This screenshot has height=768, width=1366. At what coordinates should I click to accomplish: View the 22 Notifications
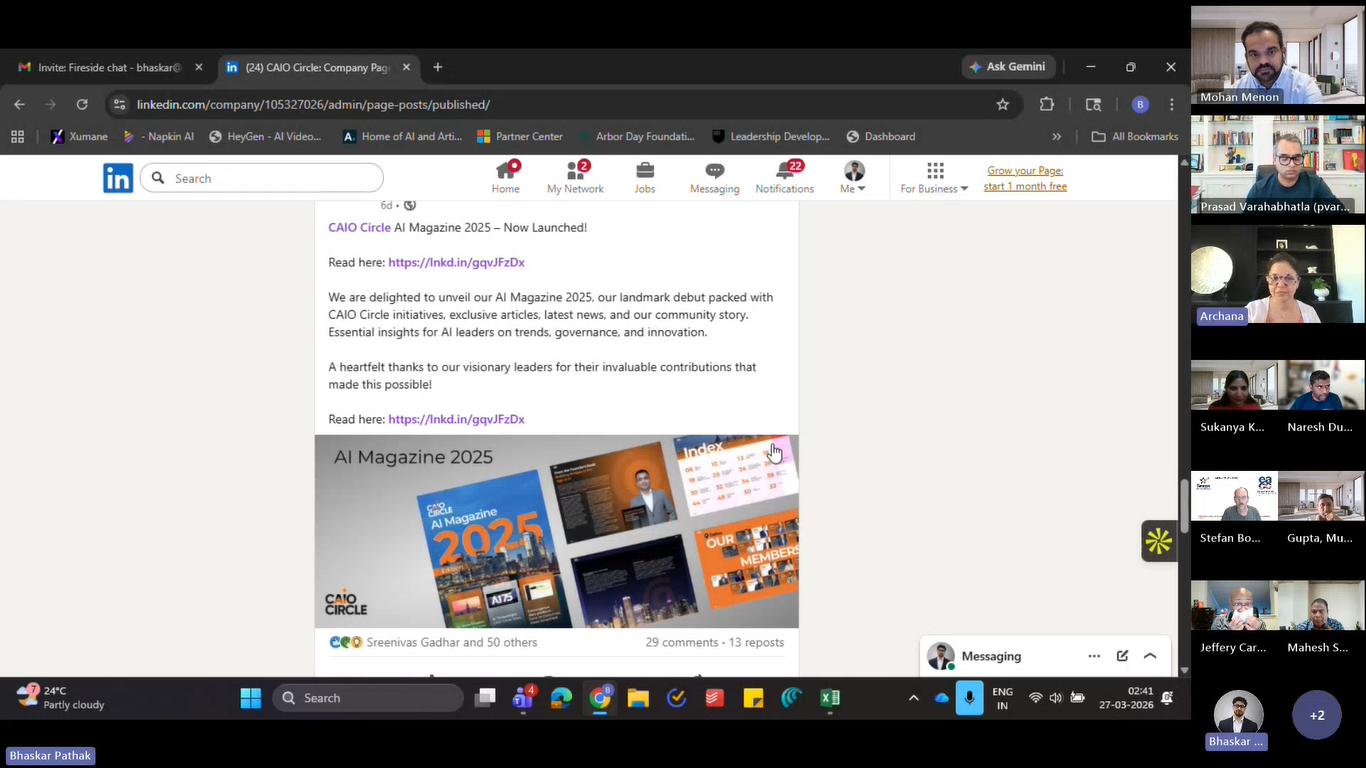click(784, 178)
